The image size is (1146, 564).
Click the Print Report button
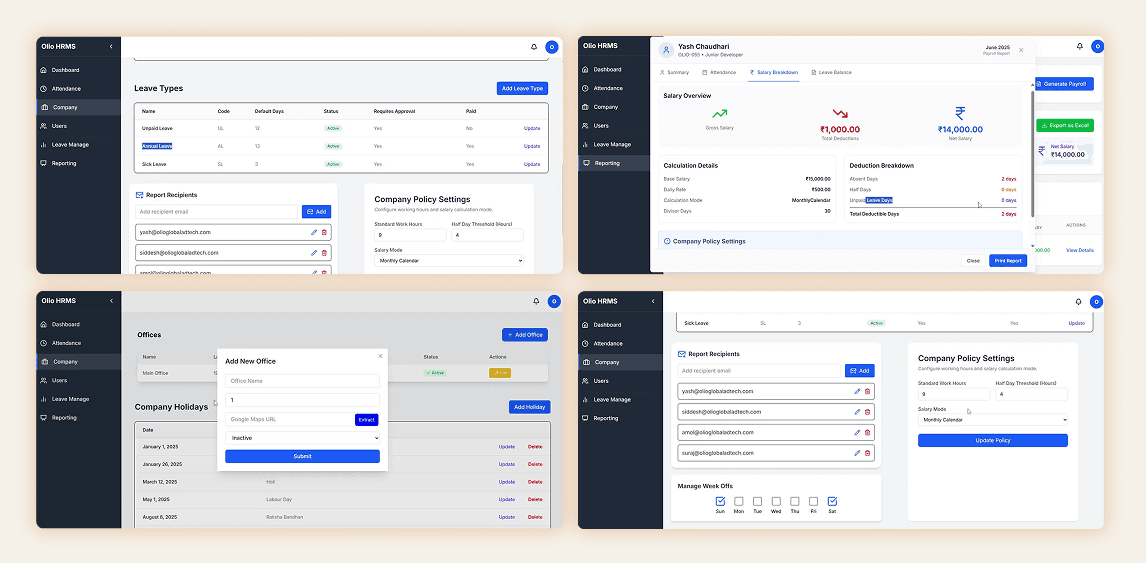[1008, 261]
